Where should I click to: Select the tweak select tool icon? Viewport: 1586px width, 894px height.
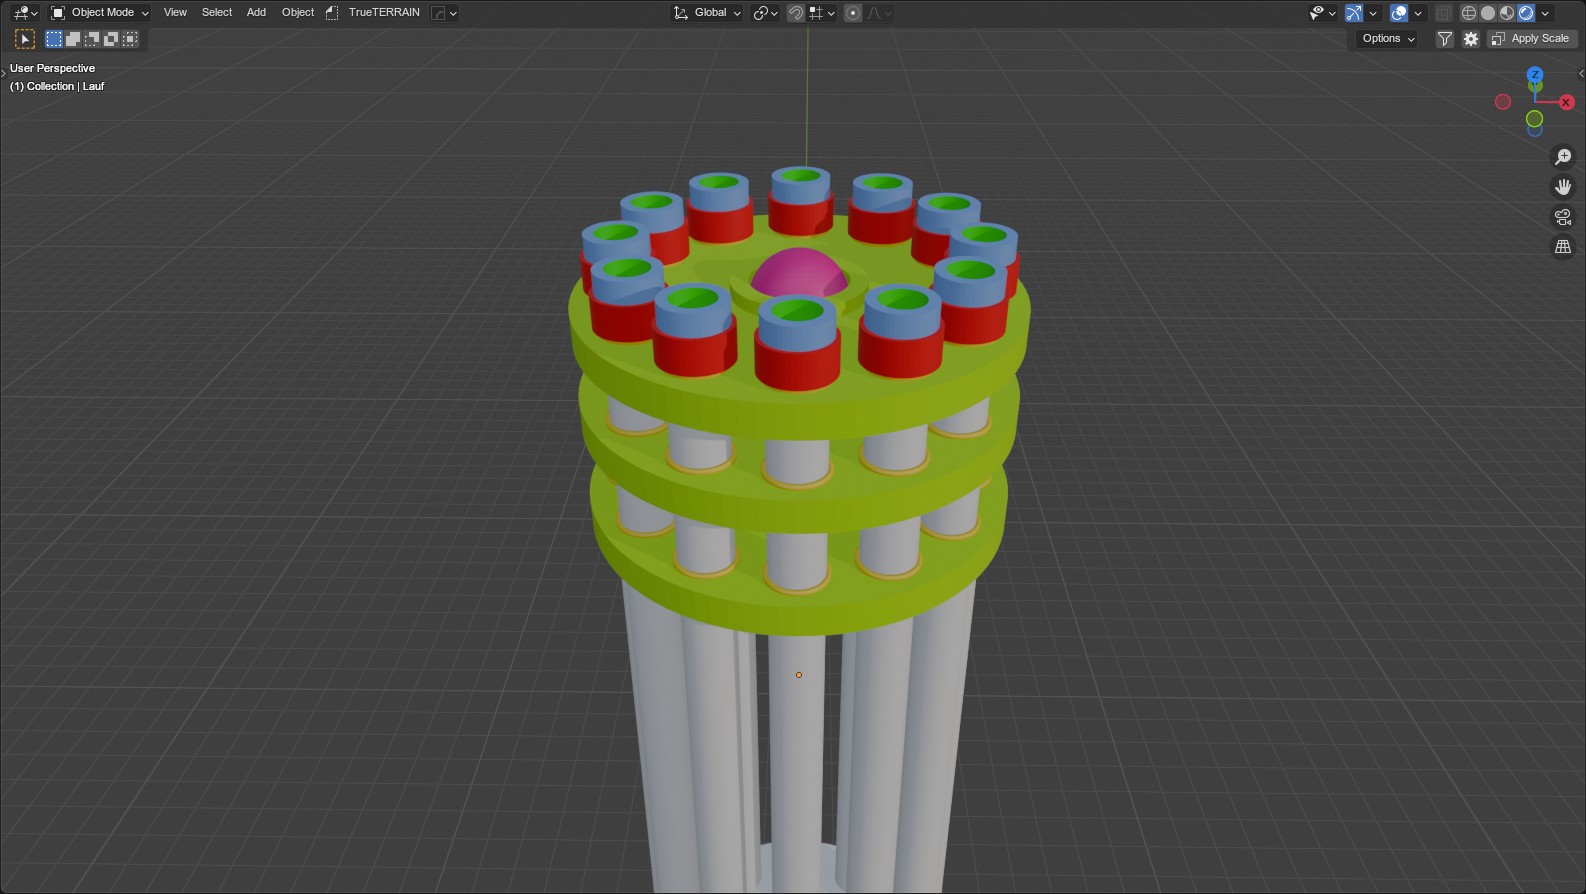coord(25,39)
